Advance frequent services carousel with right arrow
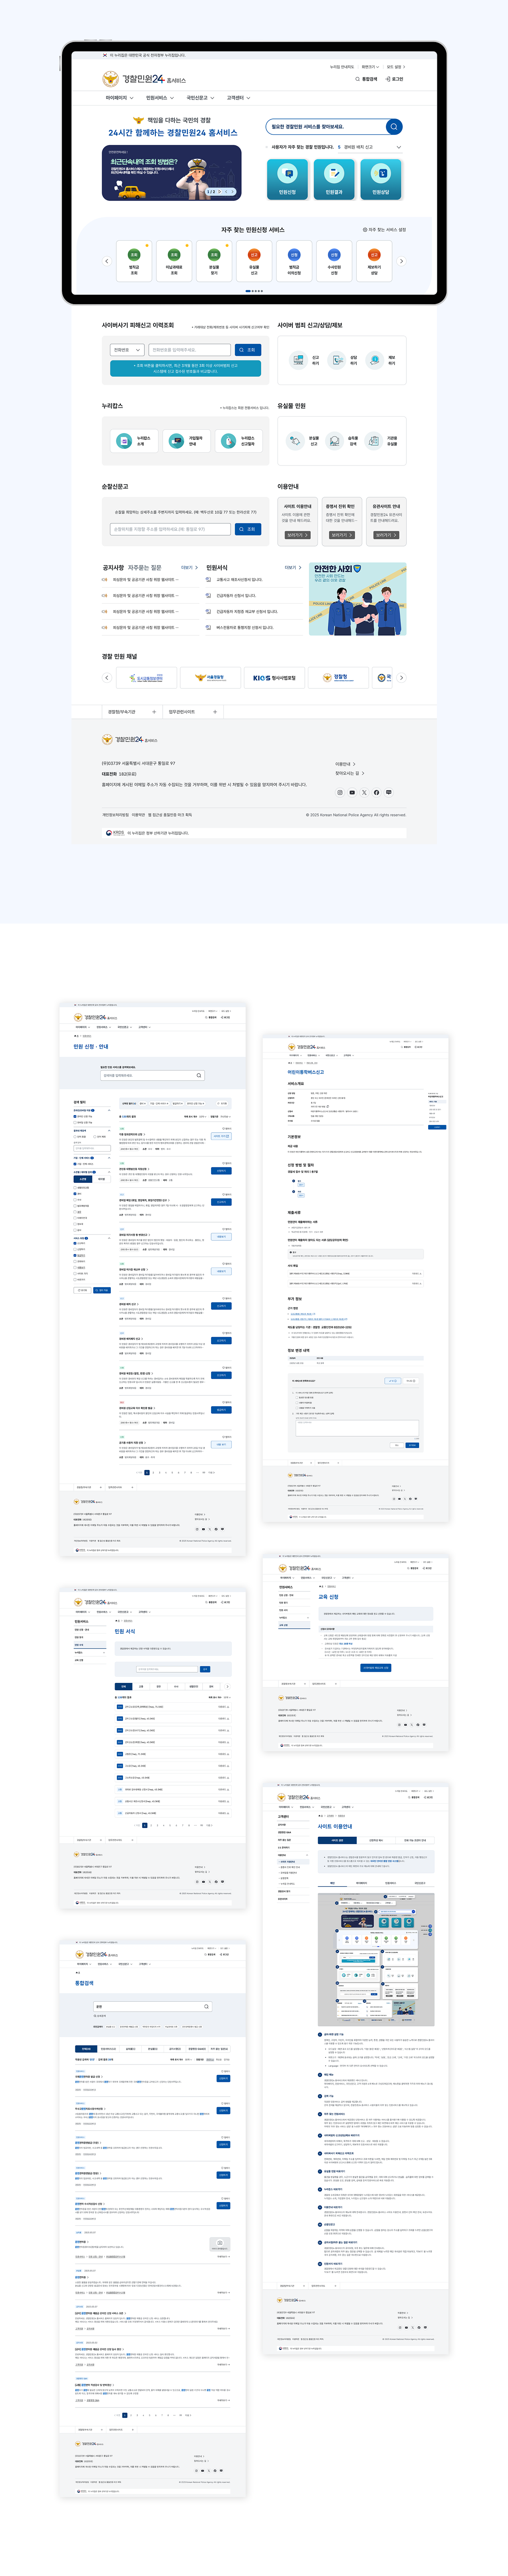 pos(402,261)
